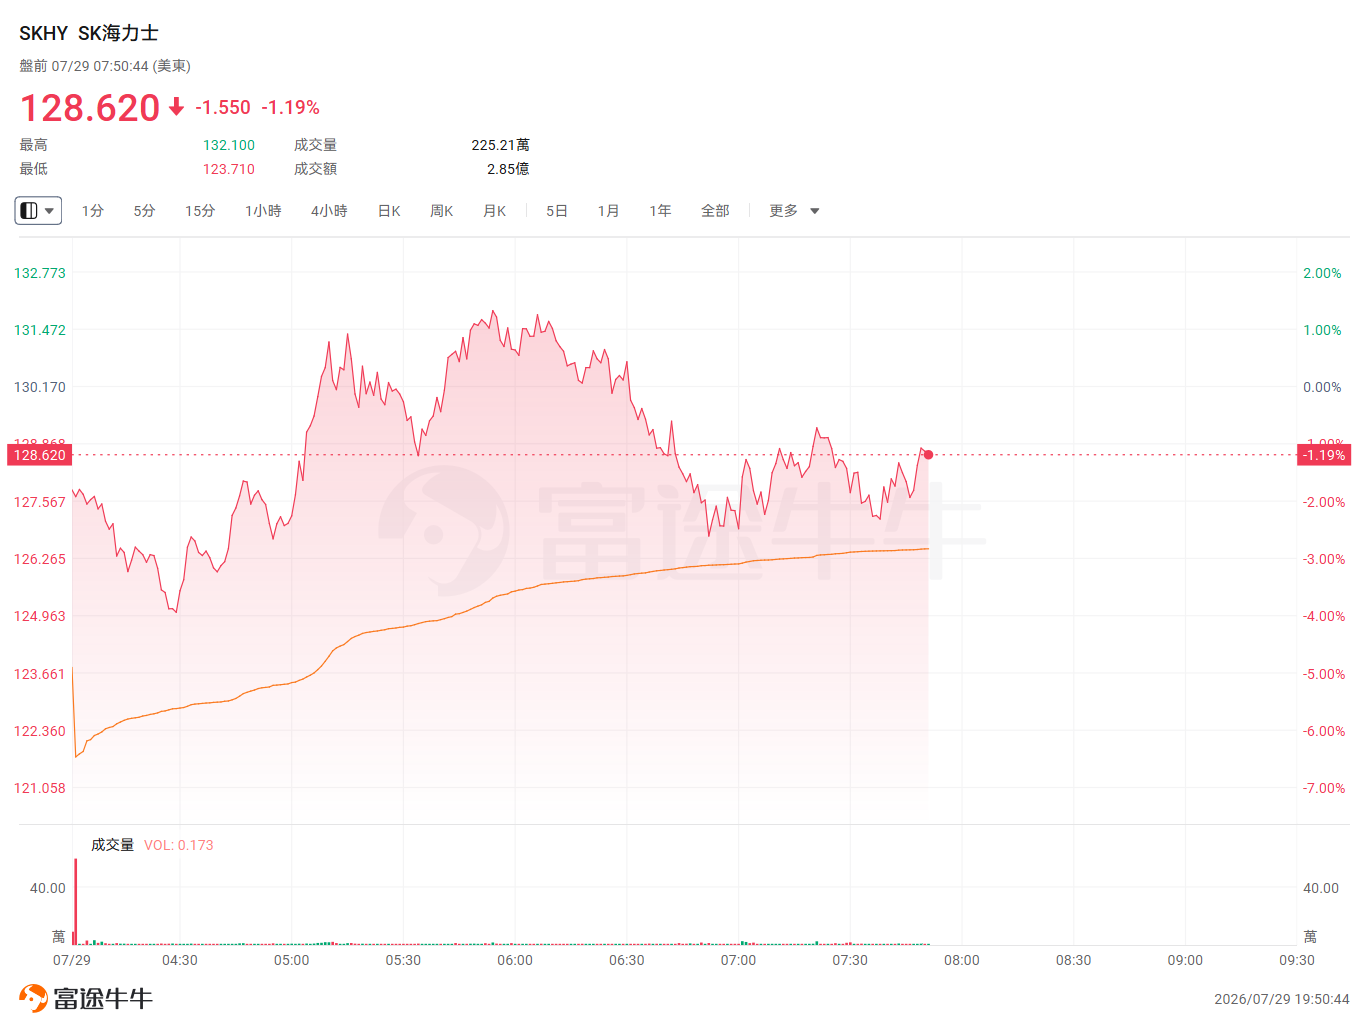
Task: Click the 成交額 value 2.85億
Action: pyautogui.click(x=509, y=169)
